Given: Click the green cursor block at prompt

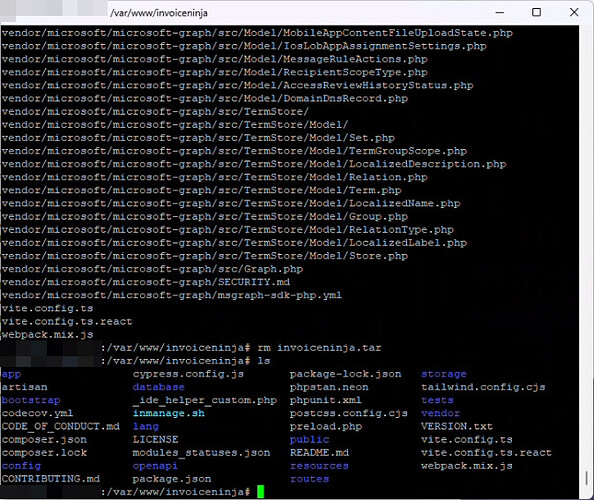Looking at the screenshot, I should tap(261, 492).
